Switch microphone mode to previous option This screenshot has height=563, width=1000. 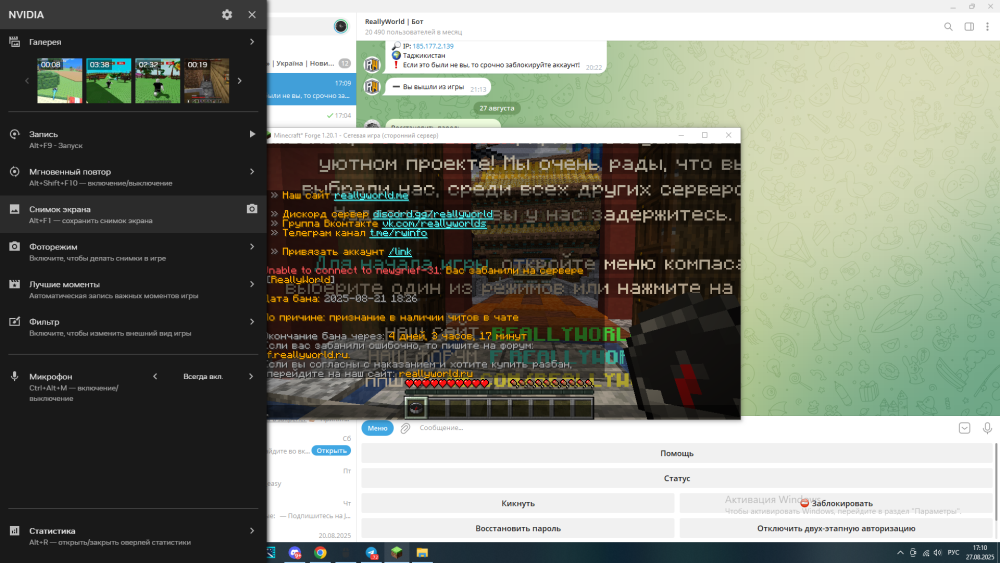click(155, 376)
